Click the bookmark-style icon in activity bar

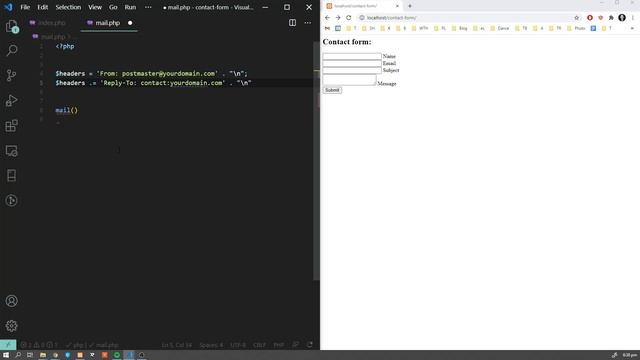click(x=11, y=176)
